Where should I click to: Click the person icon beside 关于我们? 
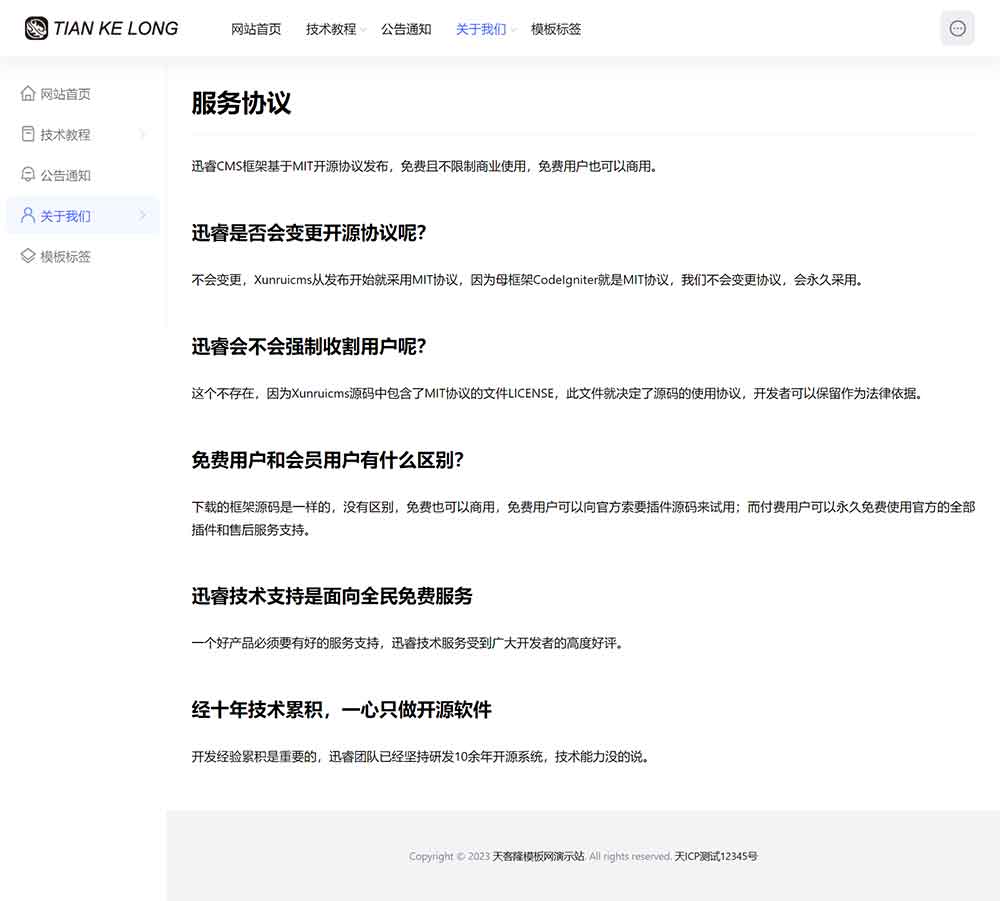(28, 215)
